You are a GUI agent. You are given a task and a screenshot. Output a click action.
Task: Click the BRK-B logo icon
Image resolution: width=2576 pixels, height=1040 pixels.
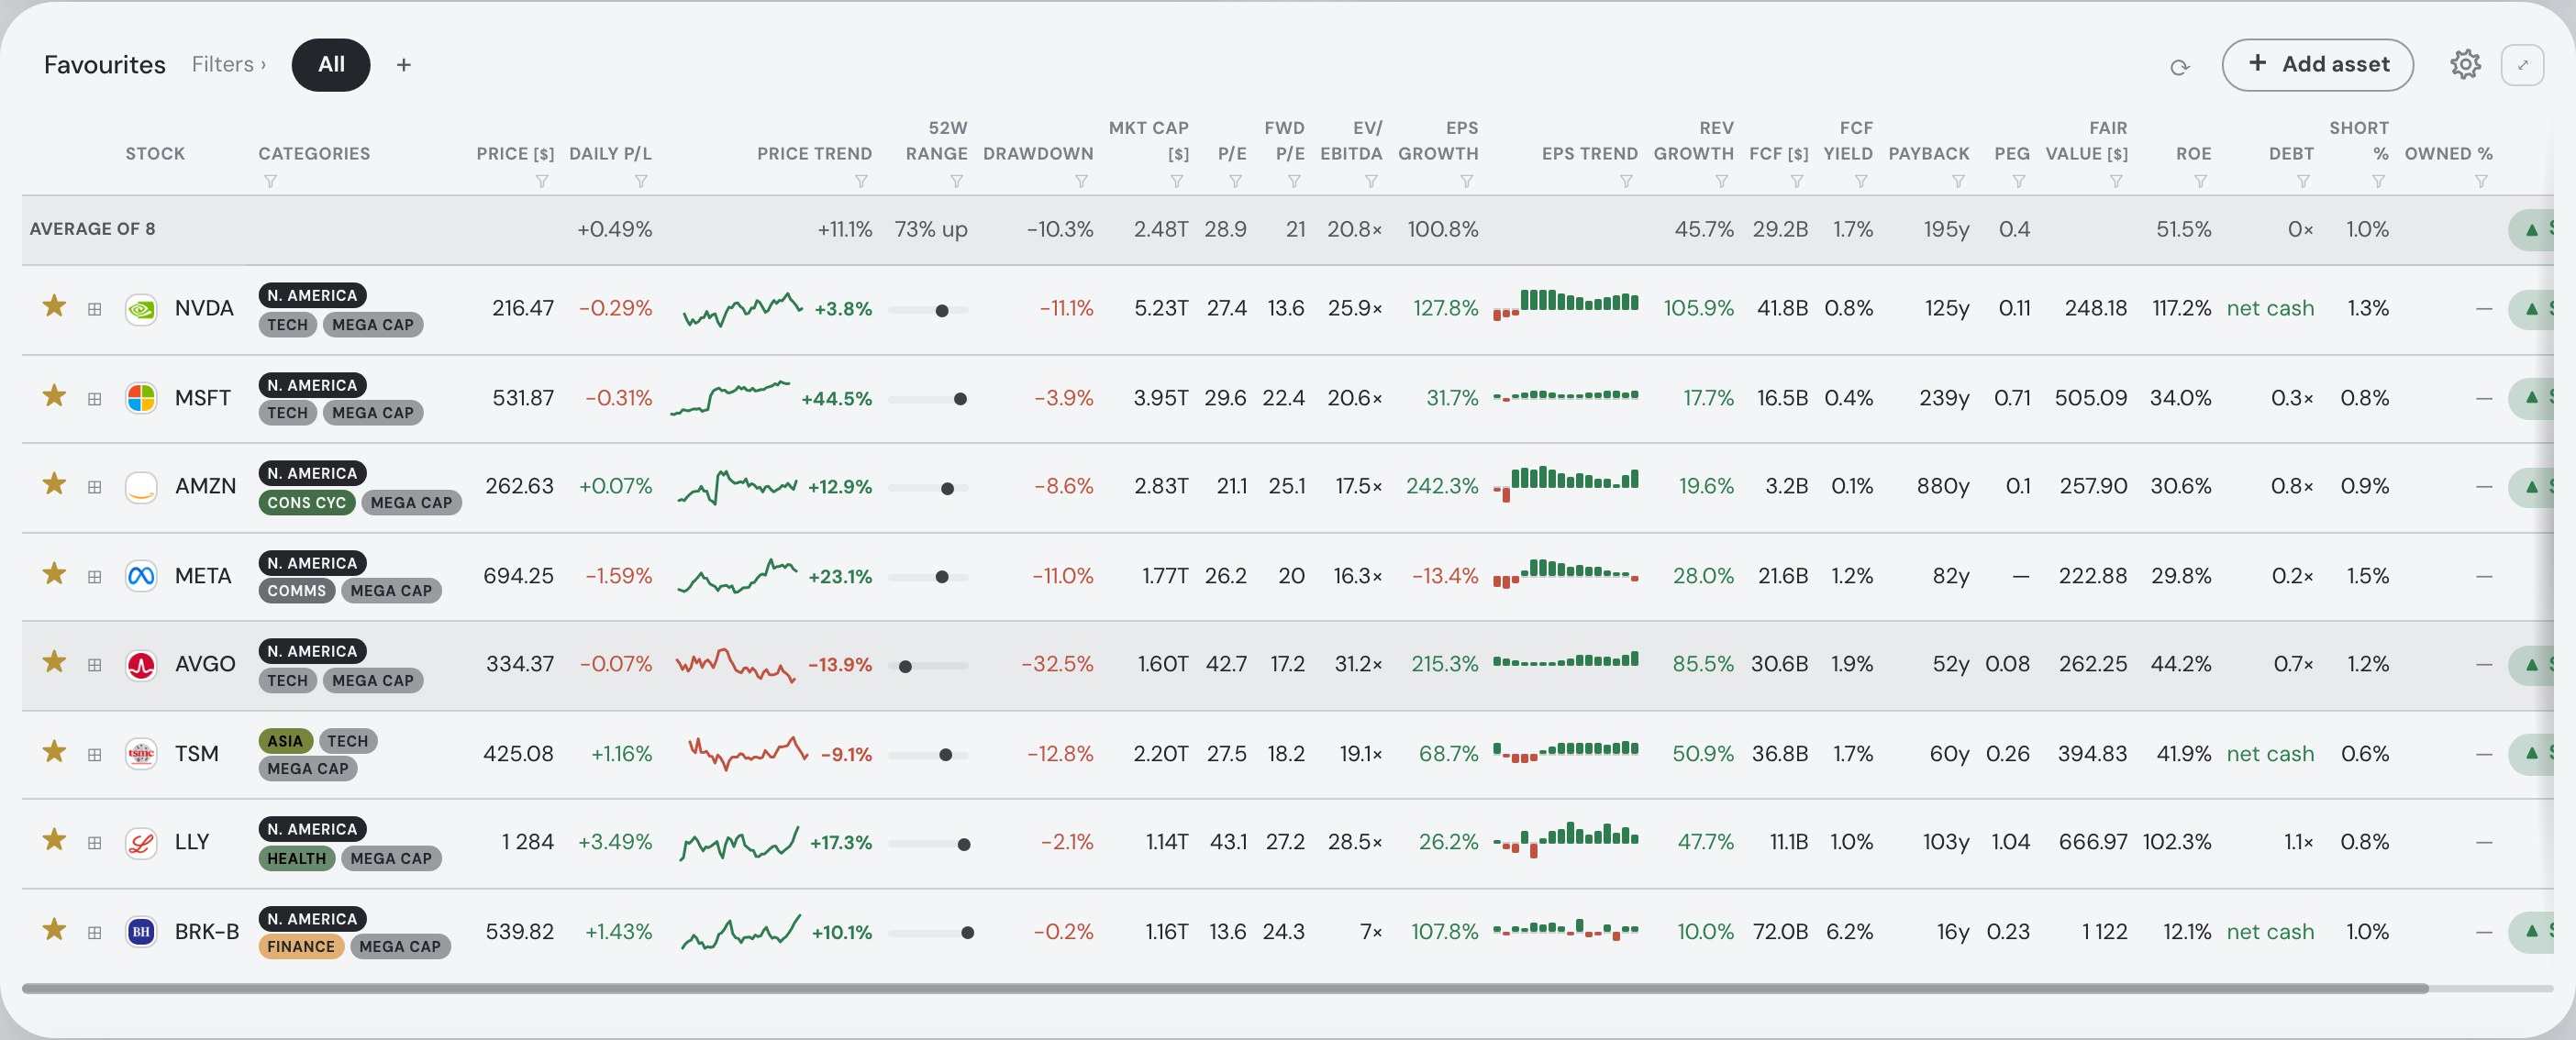click(141, 932)
